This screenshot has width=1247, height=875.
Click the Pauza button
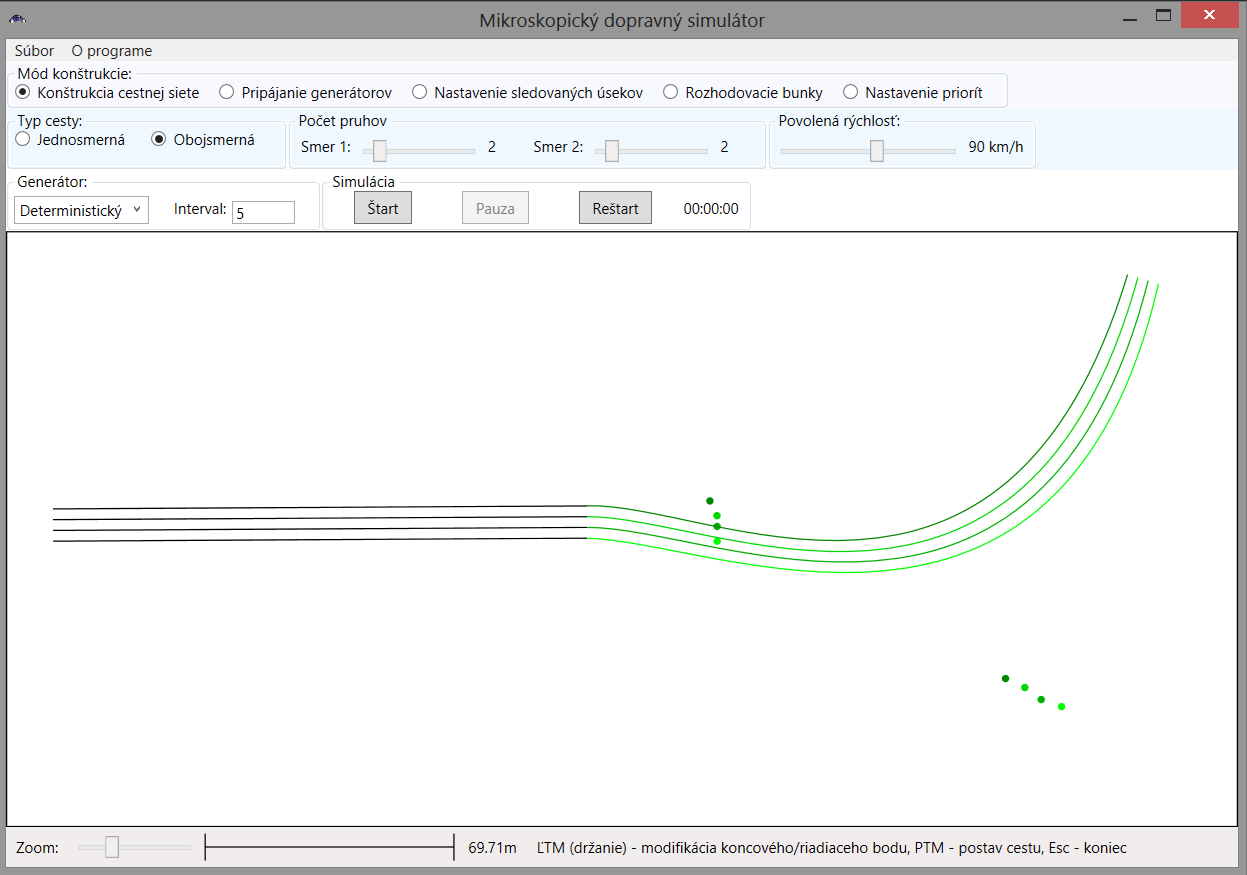tap(495, 208)
